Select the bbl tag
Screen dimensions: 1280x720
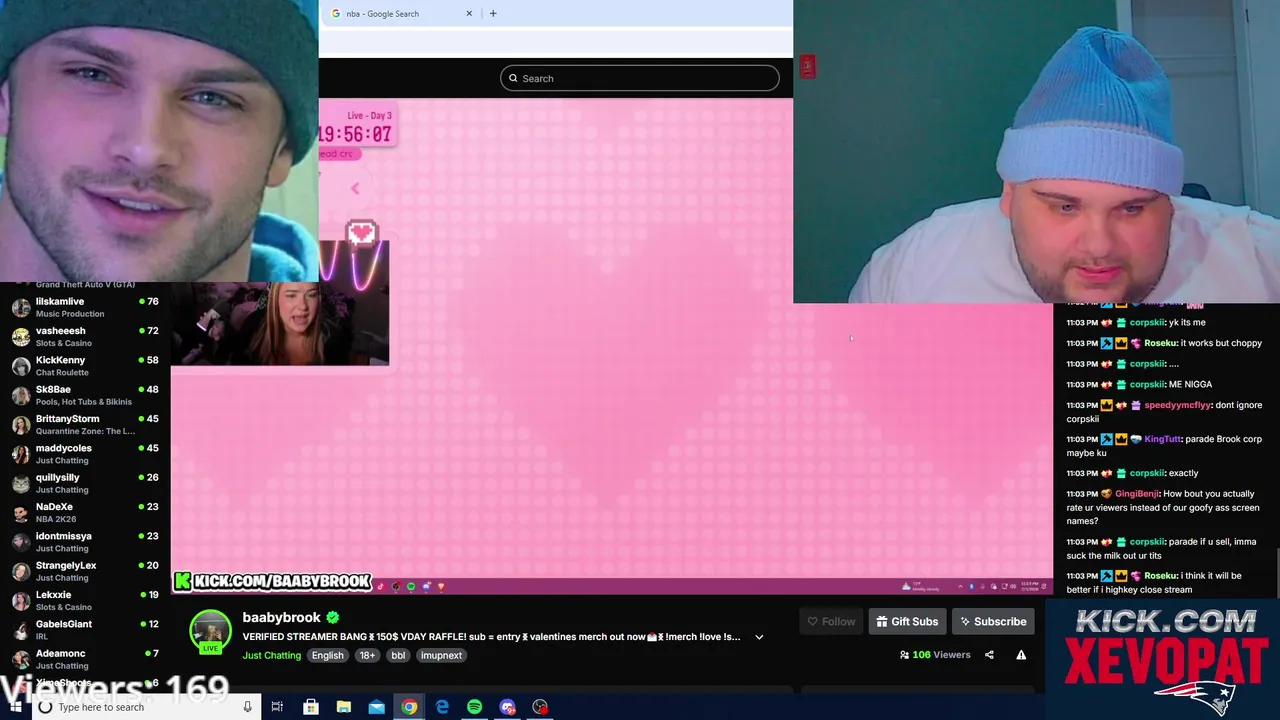click(398, 655)
